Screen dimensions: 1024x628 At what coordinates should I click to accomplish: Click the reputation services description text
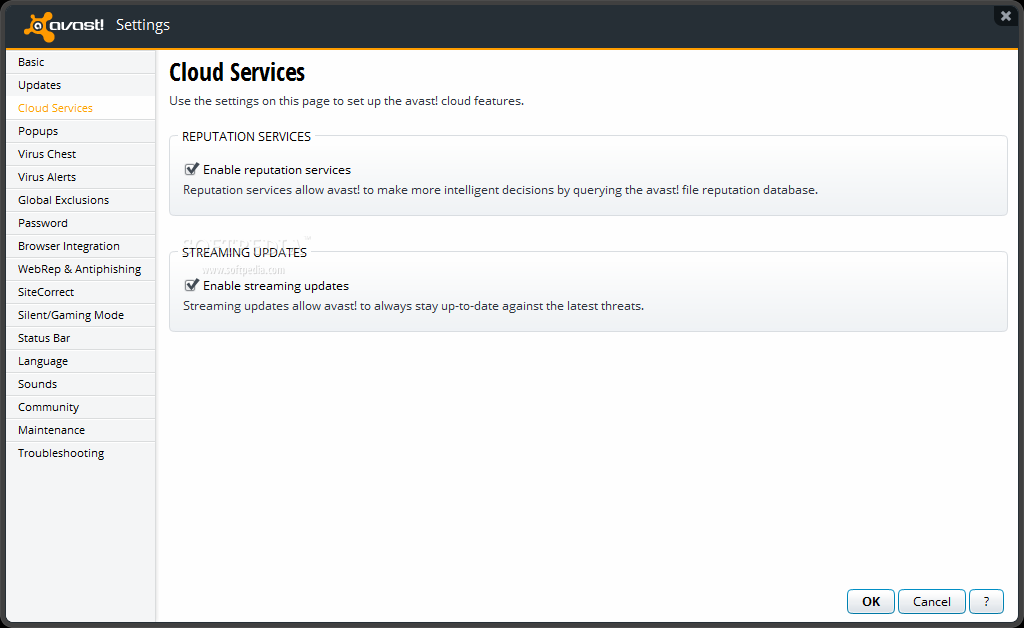[500, 190]
